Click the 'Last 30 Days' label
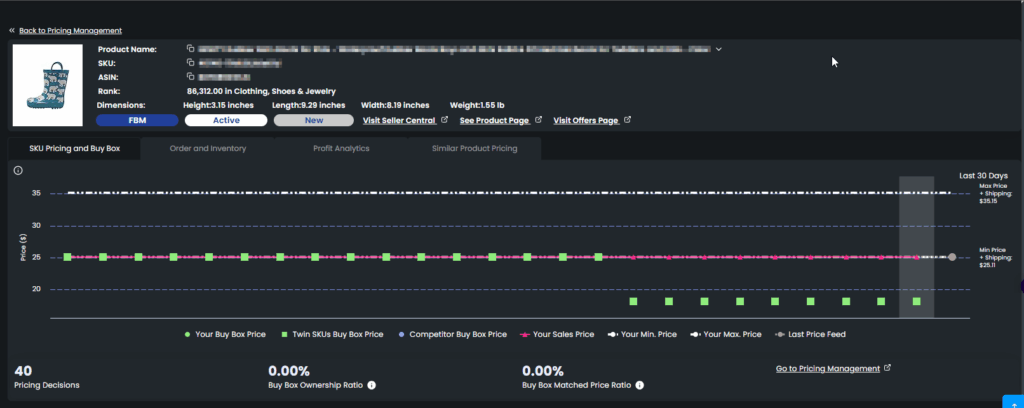Viewport: 1024px width, 408px height. click(983, 176)
